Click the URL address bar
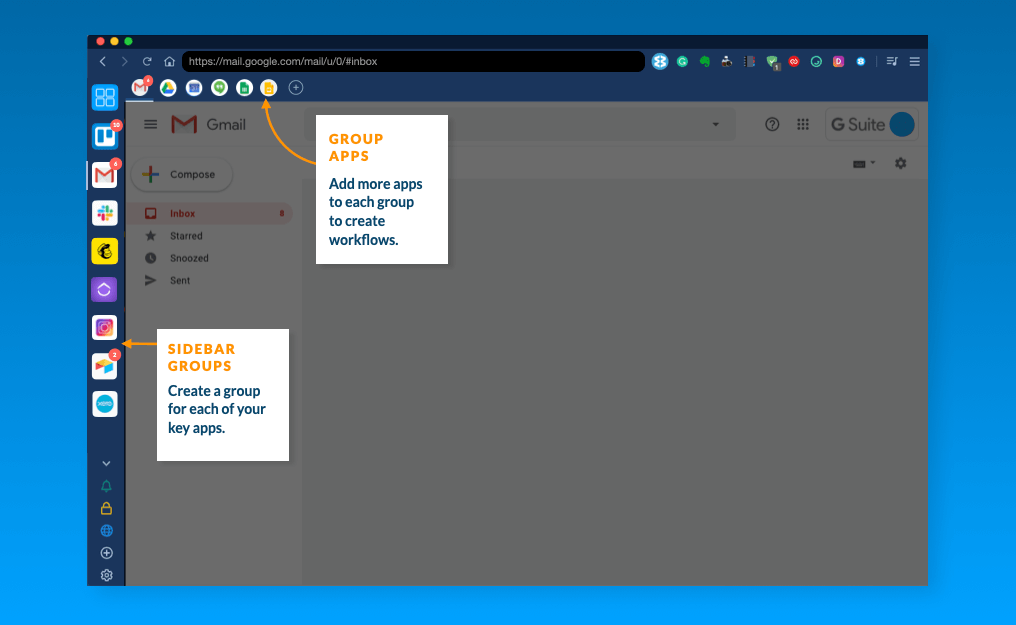 [x=412, y=61]
